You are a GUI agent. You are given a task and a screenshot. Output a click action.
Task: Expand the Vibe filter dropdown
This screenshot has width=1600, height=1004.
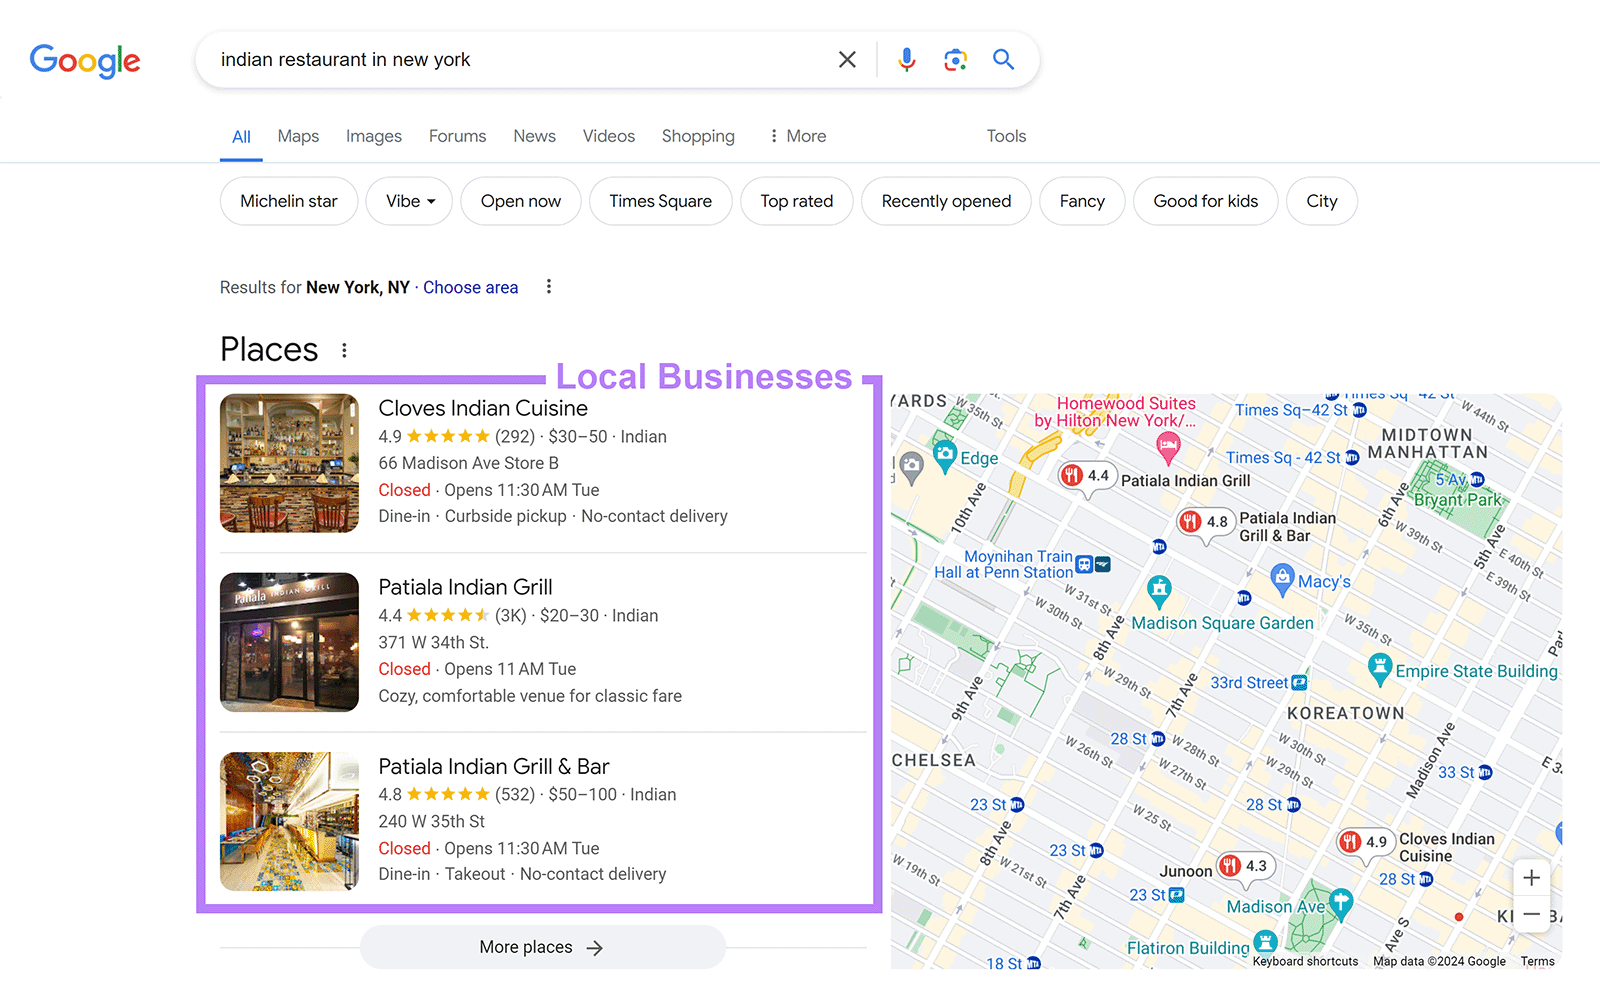pyautogui.click(x=409, y=201)
